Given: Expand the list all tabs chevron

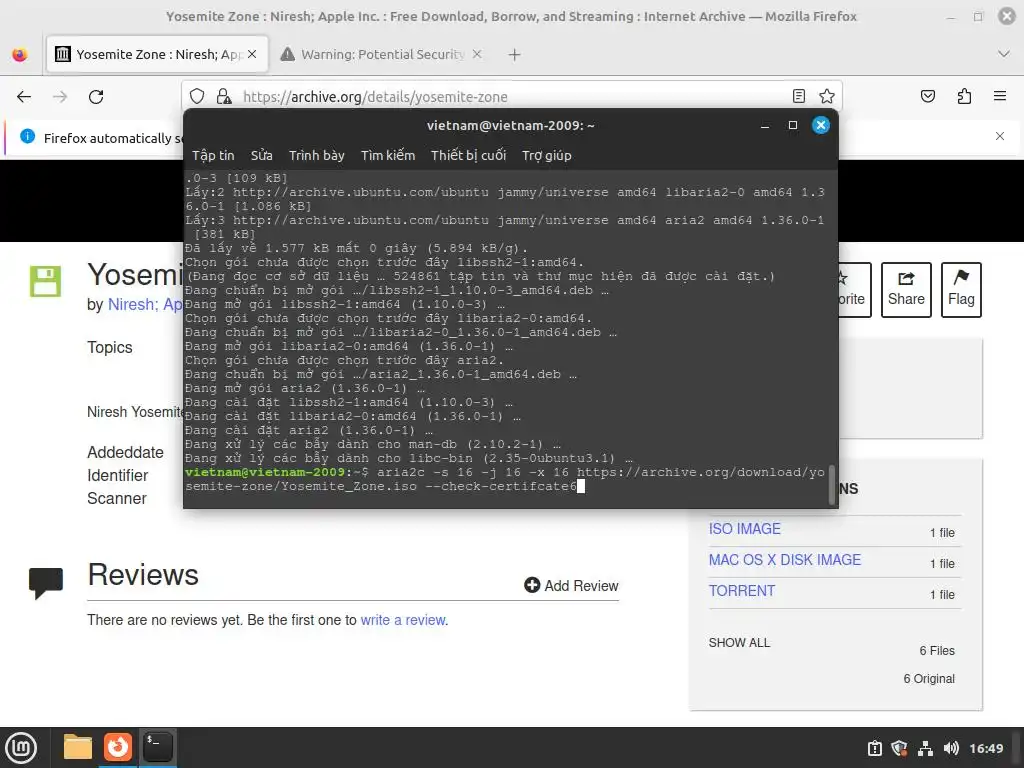Looking at the screenshot, I should 1004,54.
